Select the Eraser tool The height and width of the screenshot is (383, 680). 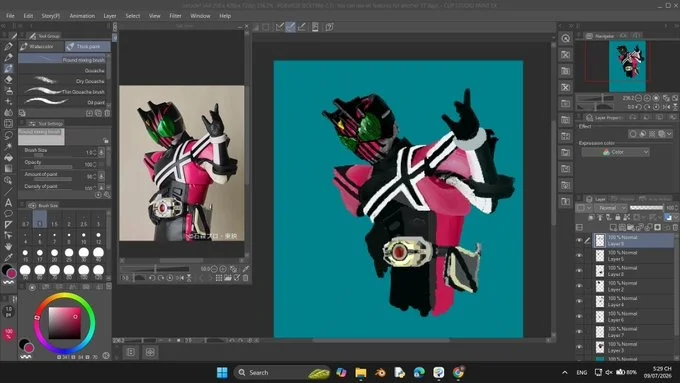[x=8, y=79]
